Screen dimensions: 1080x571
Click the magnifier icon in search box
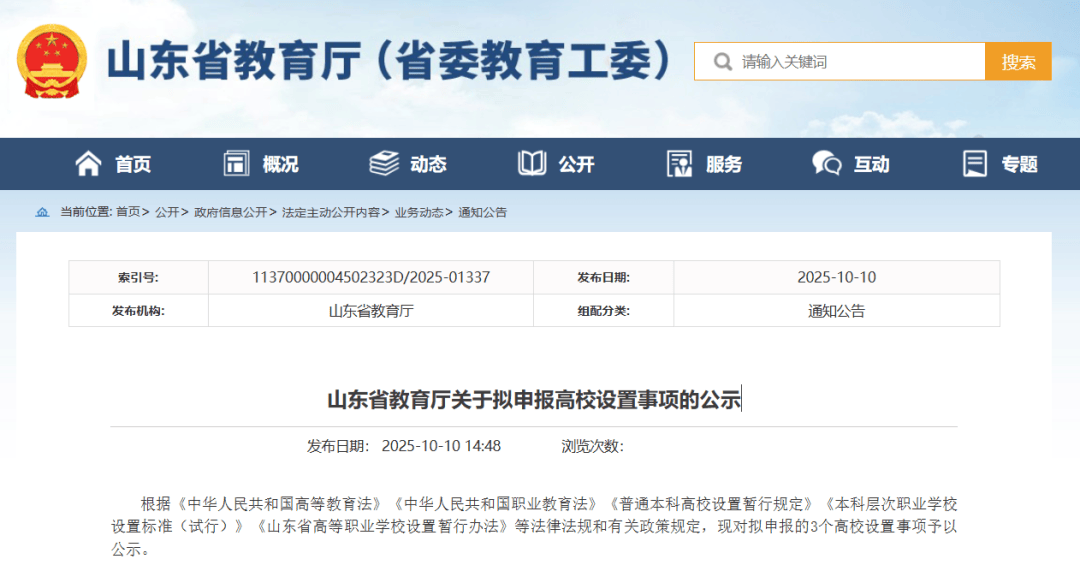[722, 62]
